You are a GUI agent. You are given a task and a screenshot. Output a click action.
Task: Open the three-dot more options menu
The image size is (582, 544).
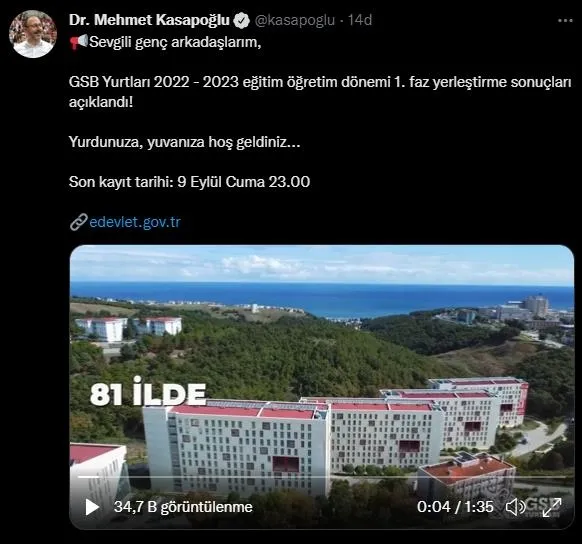565,21
